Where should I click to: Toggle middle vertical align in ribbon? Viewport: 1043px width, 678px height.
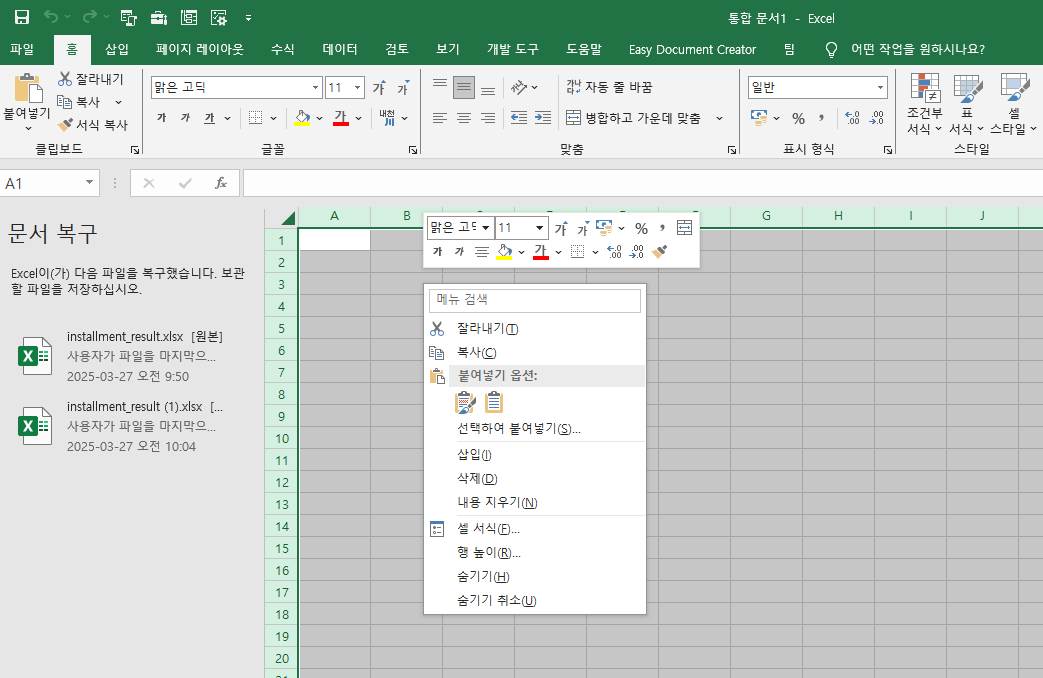pos(464,87)
